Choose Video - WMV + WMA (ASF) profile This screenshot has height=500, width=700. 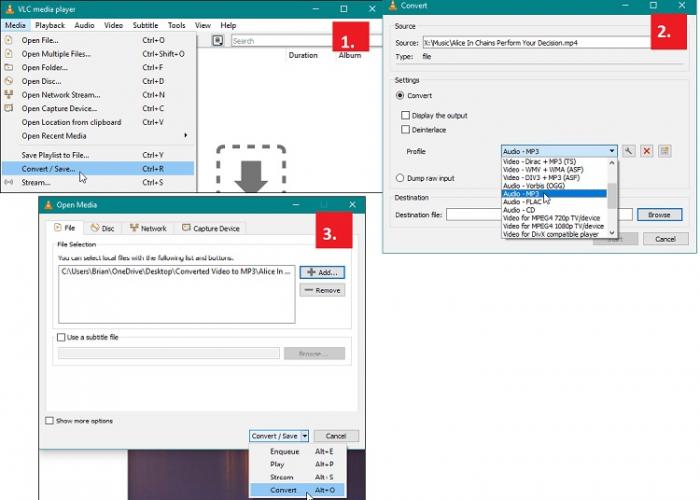click(x=554, y=170)
